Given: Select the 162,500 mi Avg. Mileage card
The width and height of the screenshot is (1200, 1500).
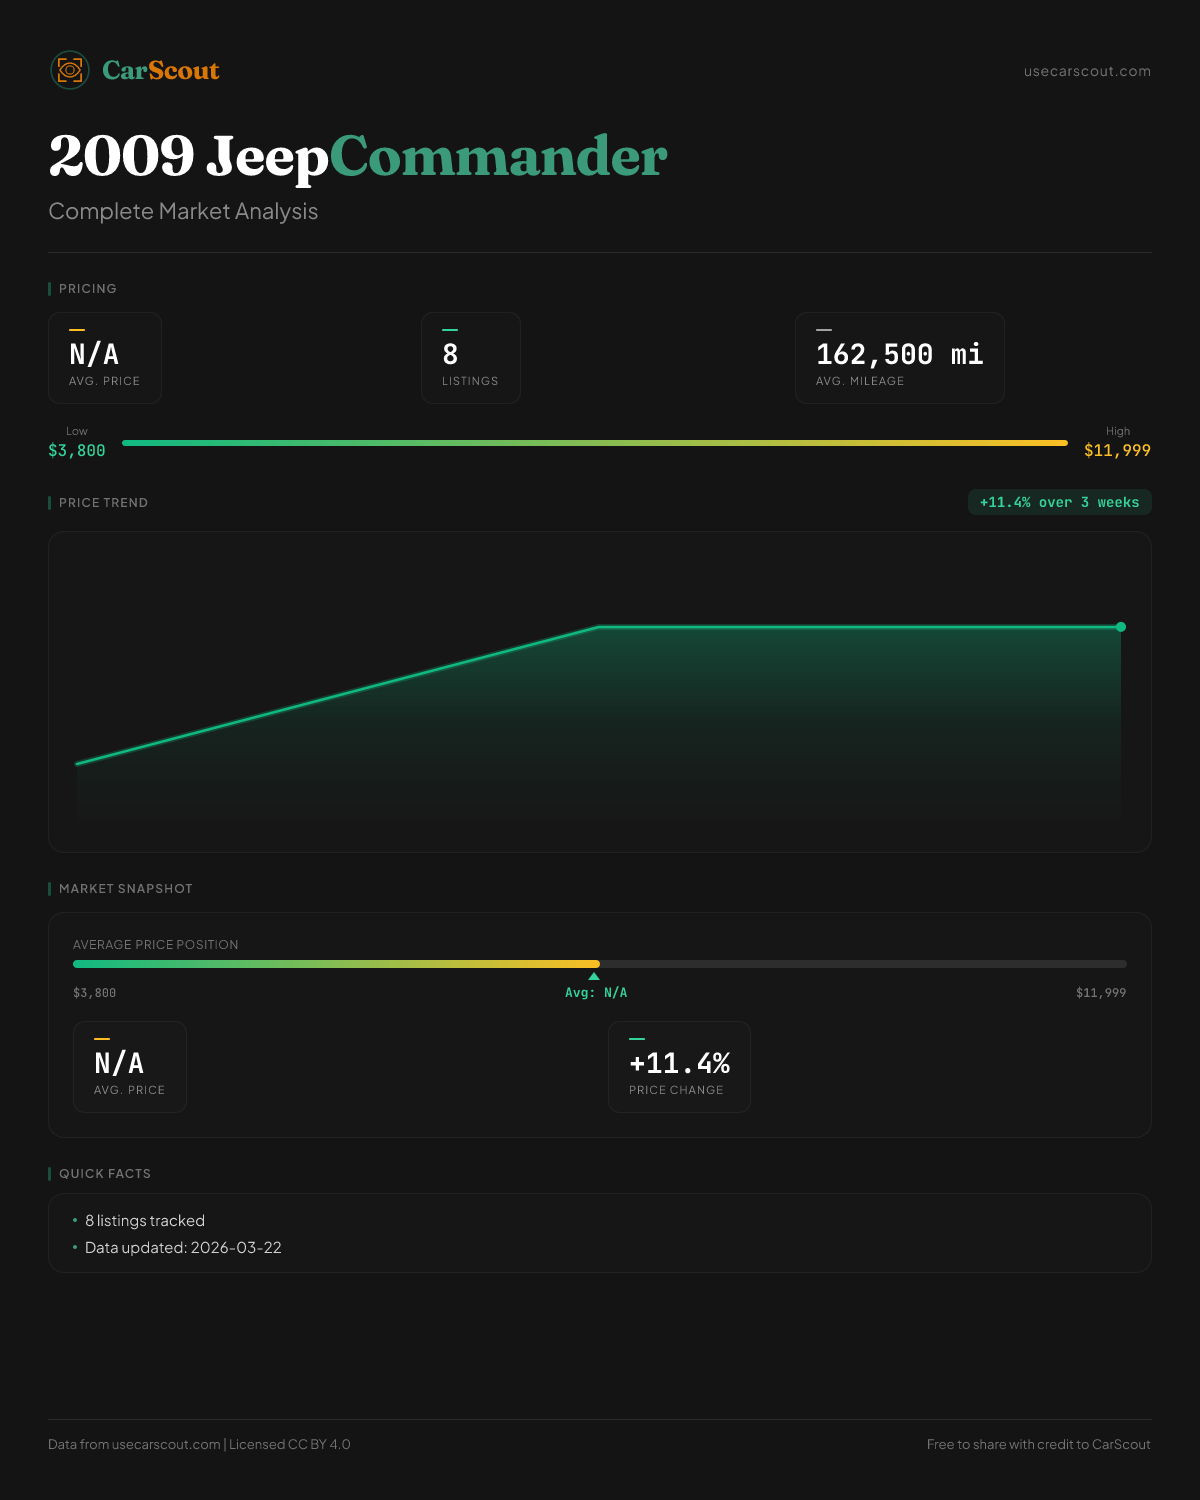Looking at the screenshot, I should 899,358.
